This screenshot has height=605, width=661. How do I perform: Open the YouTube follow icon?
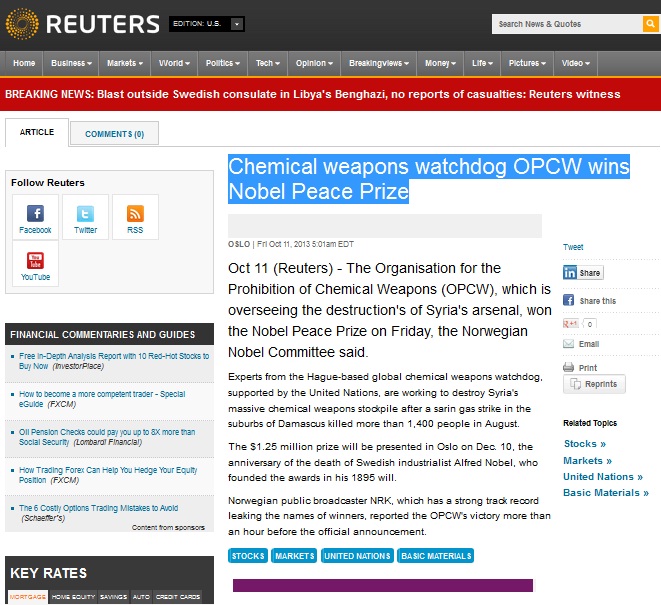tap(35, 261)
